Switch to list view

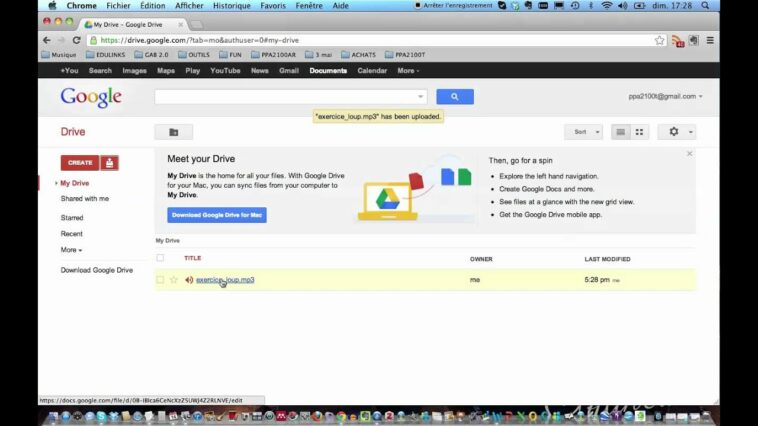coord(621,132)
